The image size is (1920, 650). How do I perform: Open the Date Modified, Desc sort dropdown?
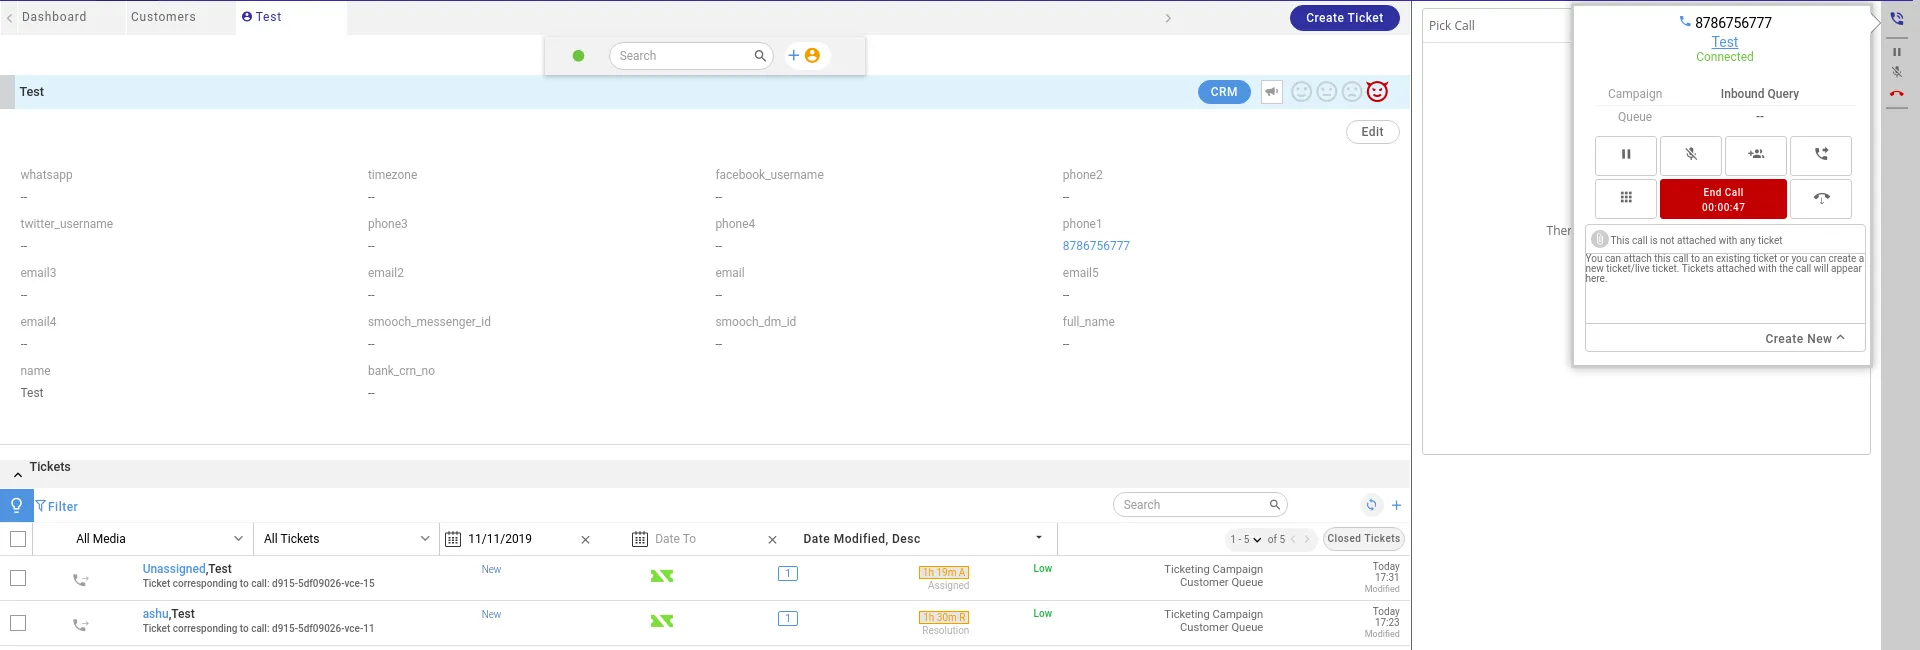click(x=923, y=539)
